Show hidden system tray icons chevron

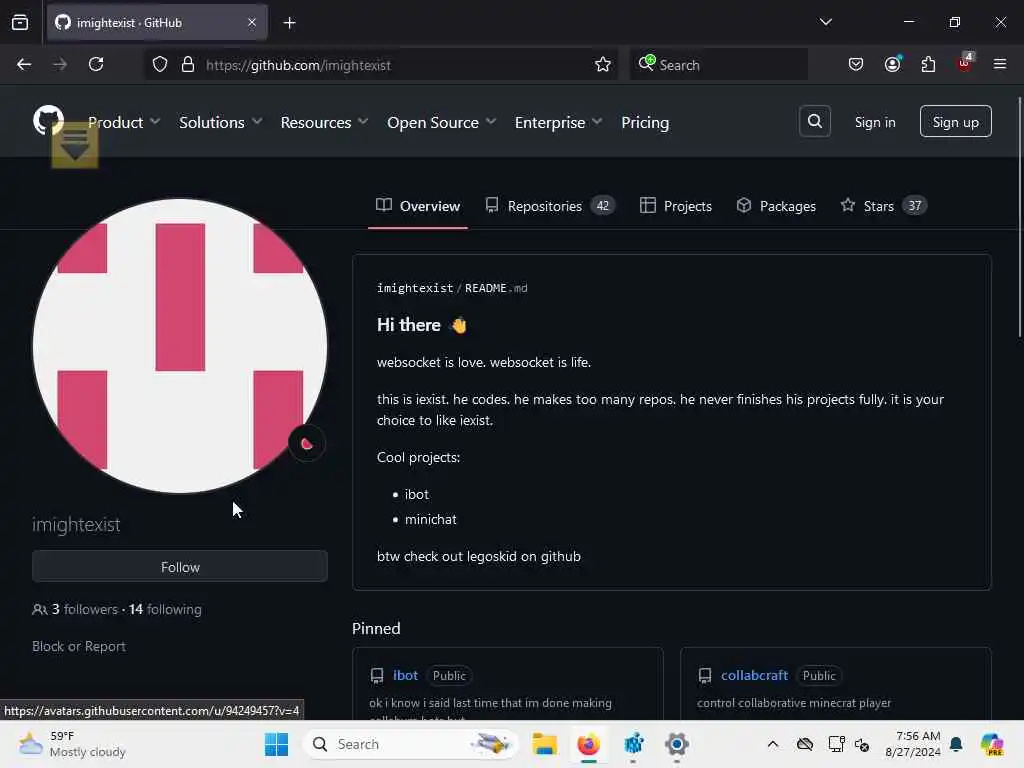coord(773,744)
